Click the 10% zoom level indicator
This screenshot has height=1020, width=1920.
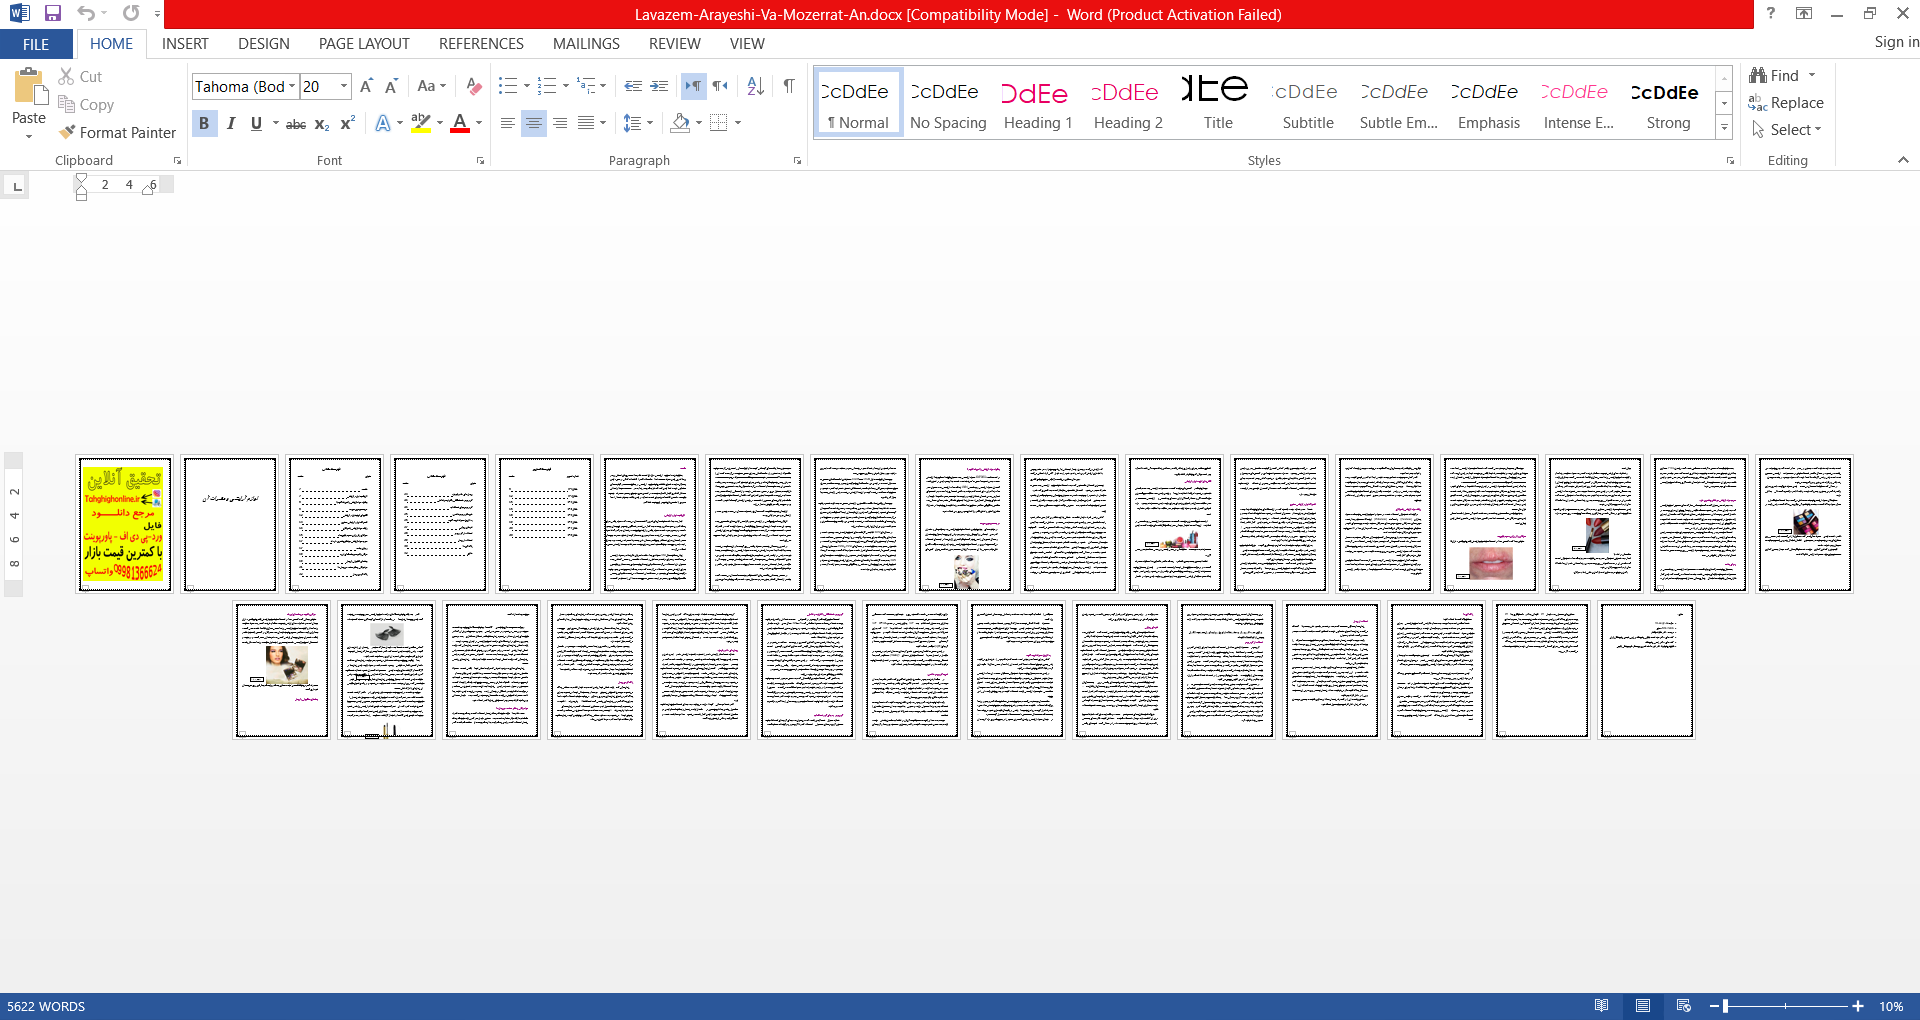click(1891, 1006)
